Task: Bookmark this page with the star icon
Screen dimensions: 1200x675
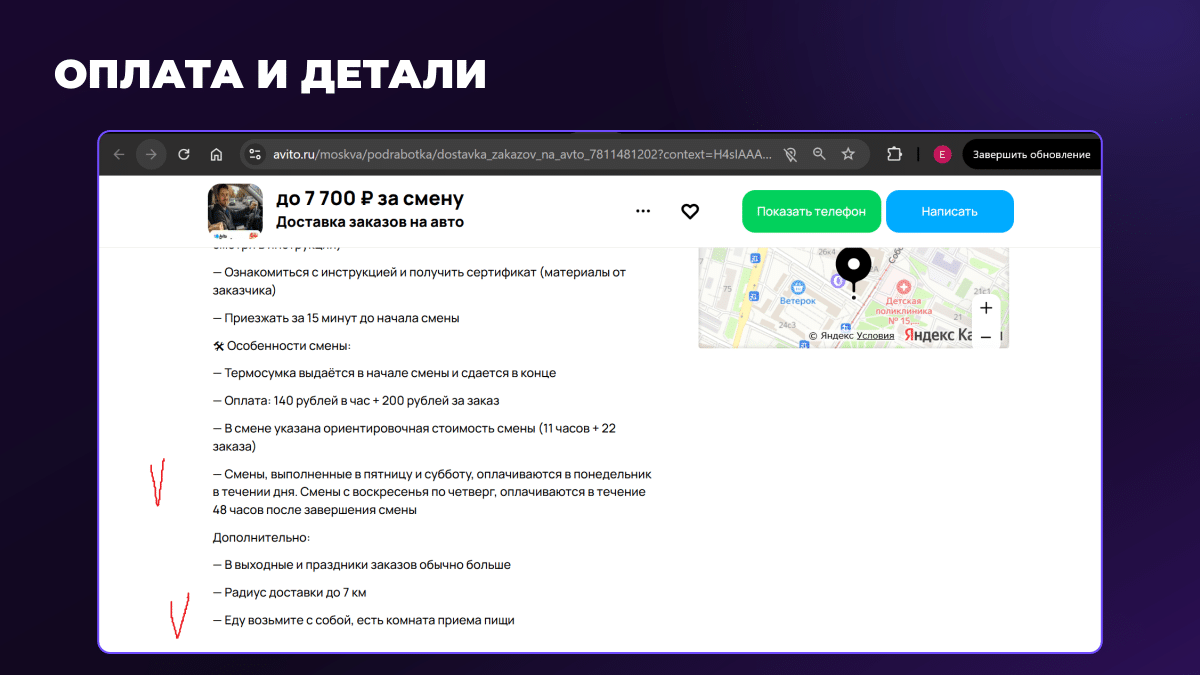Action: click(x=848, y=154)
